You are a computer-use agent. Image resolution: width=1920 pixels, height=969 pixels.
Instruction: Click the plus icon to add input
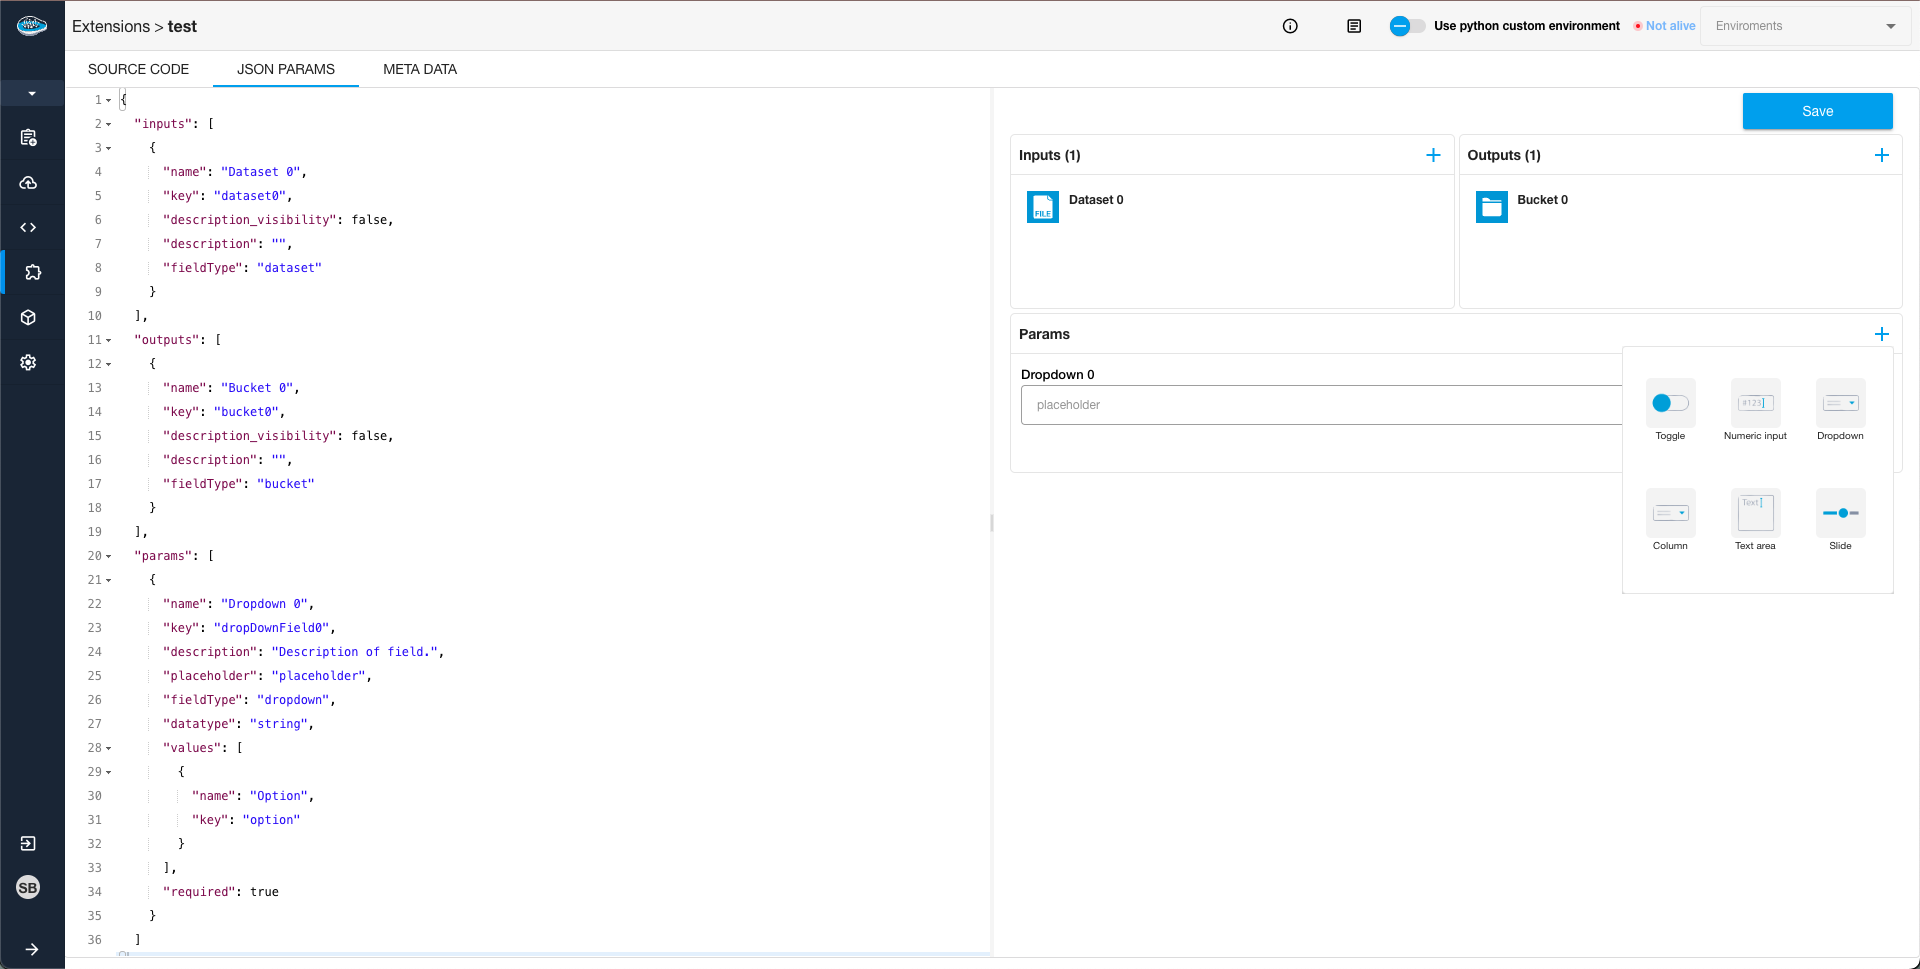point(1433,155)
